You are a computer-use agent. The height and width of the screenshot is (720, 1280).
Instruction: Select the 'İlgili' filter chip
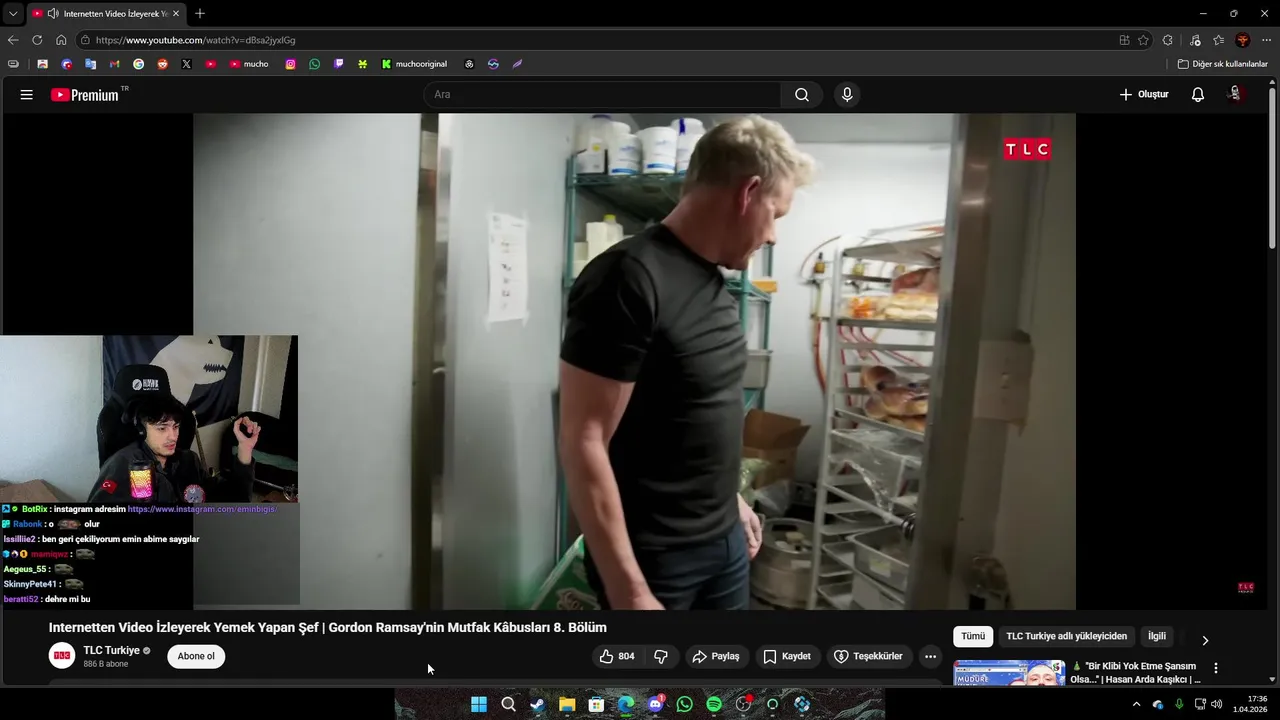[1157, 636]
